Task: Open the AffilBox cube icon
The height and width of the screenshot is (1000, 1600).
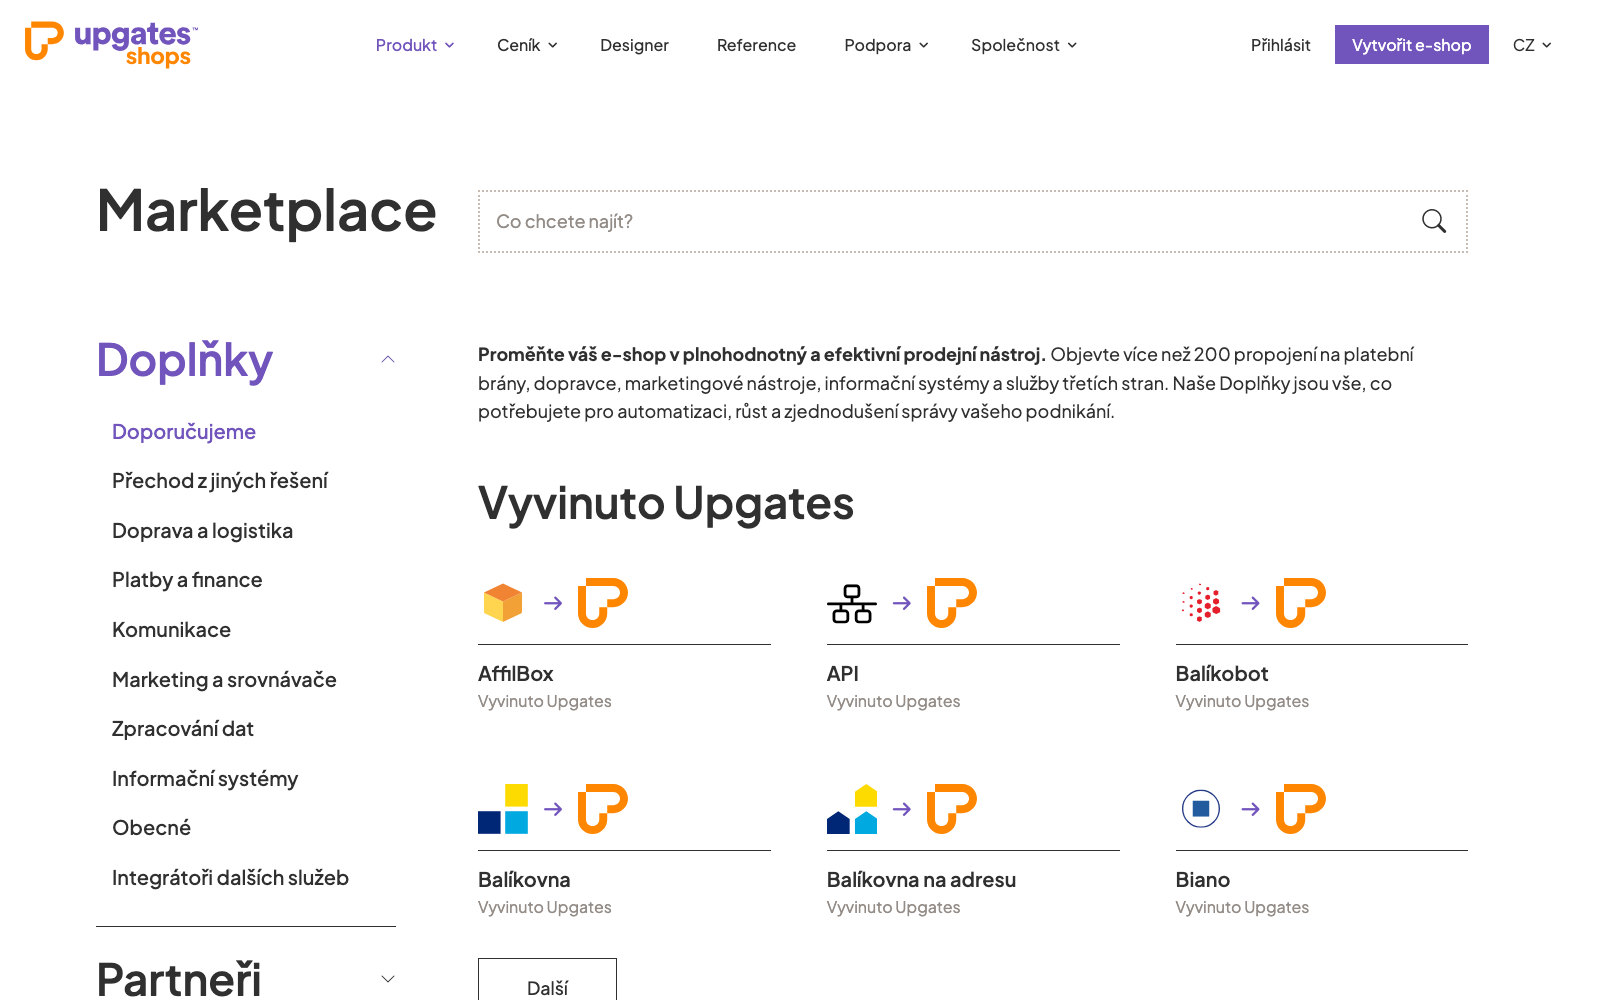Action: point(503,603)
